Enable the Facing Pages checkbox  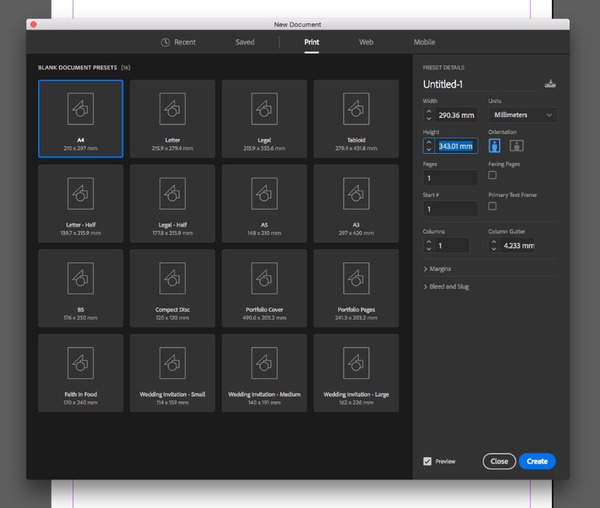492,176
